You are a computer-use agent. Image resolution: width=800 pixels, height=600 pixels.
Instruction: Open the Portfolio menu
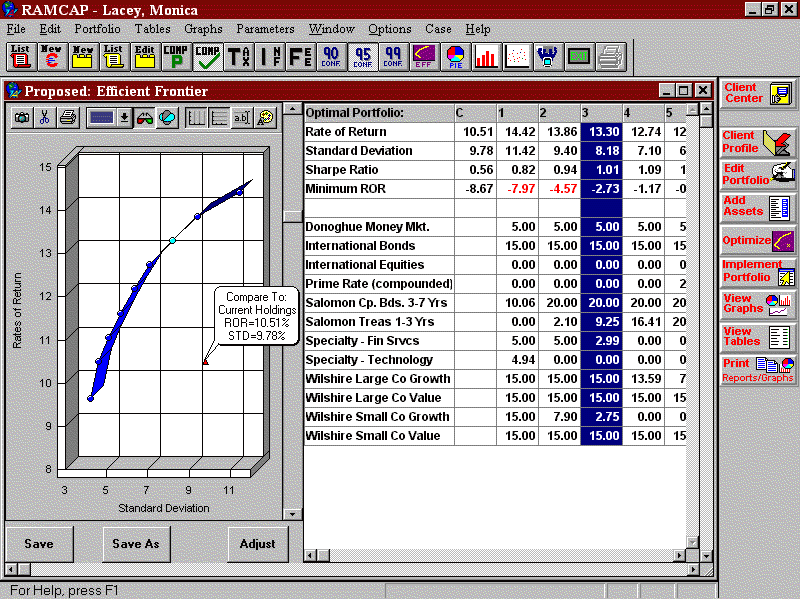tap(96, 29)
